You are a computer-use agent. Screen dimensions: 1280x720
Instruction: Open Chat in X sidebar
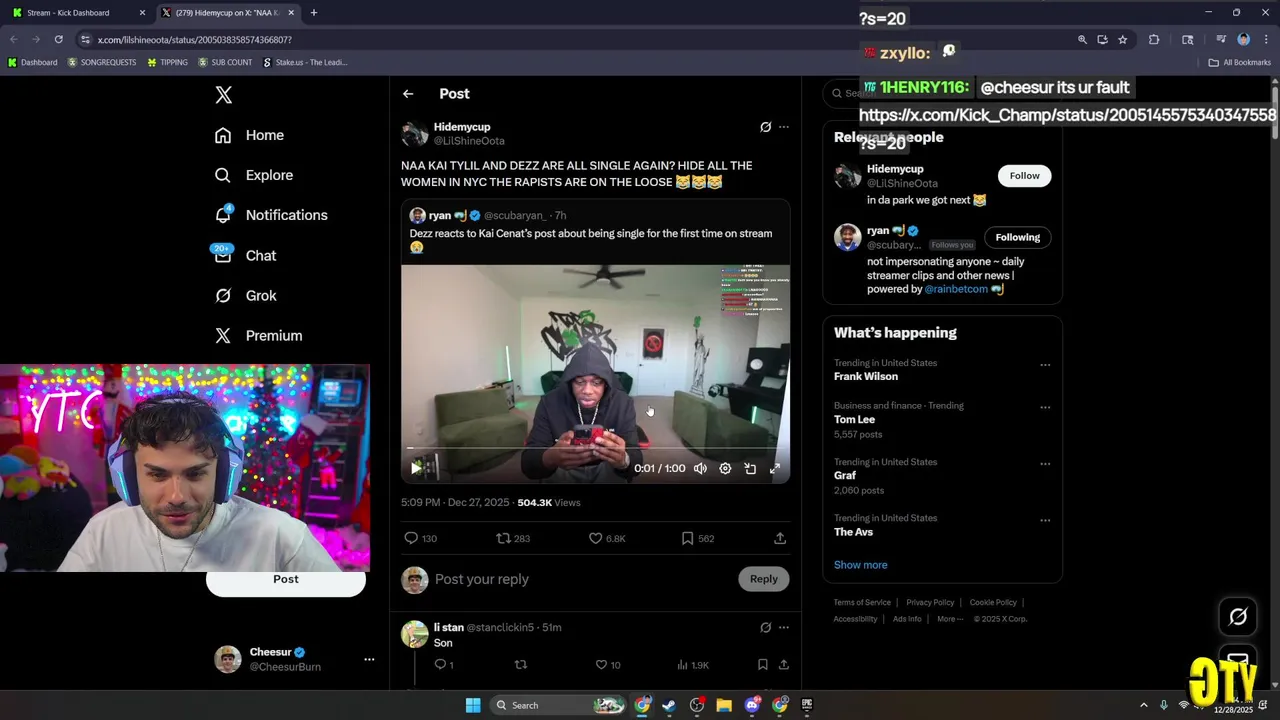point(246,255)
